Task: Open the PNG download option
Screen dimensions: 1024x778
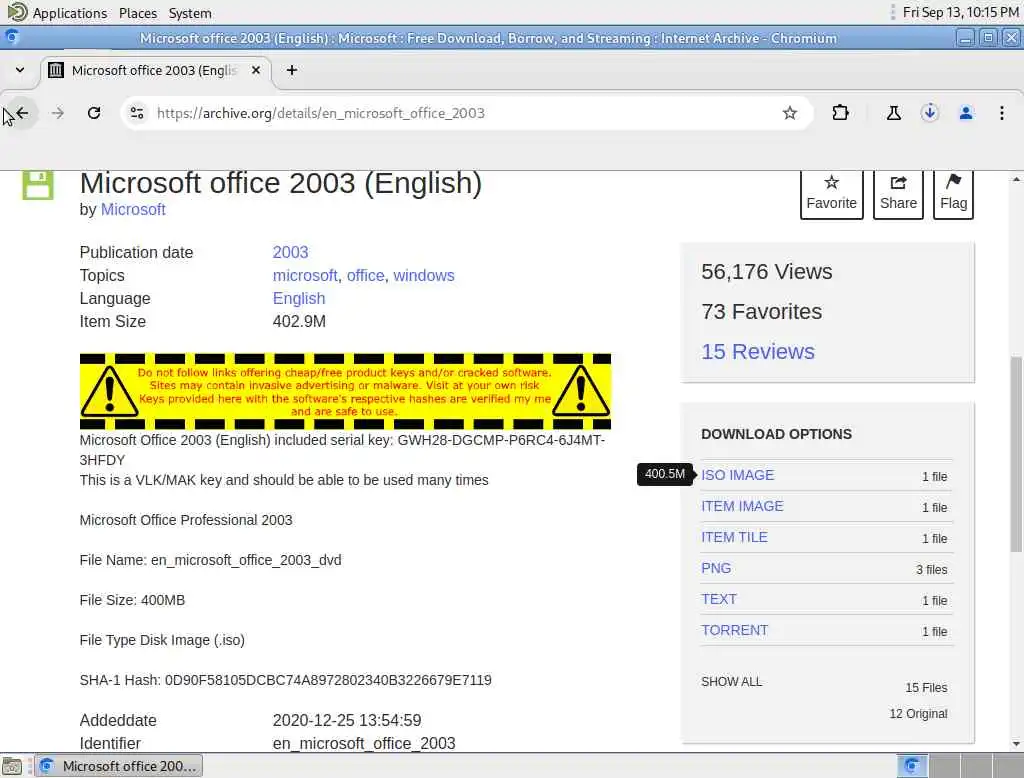Action: tap(716, 568)
